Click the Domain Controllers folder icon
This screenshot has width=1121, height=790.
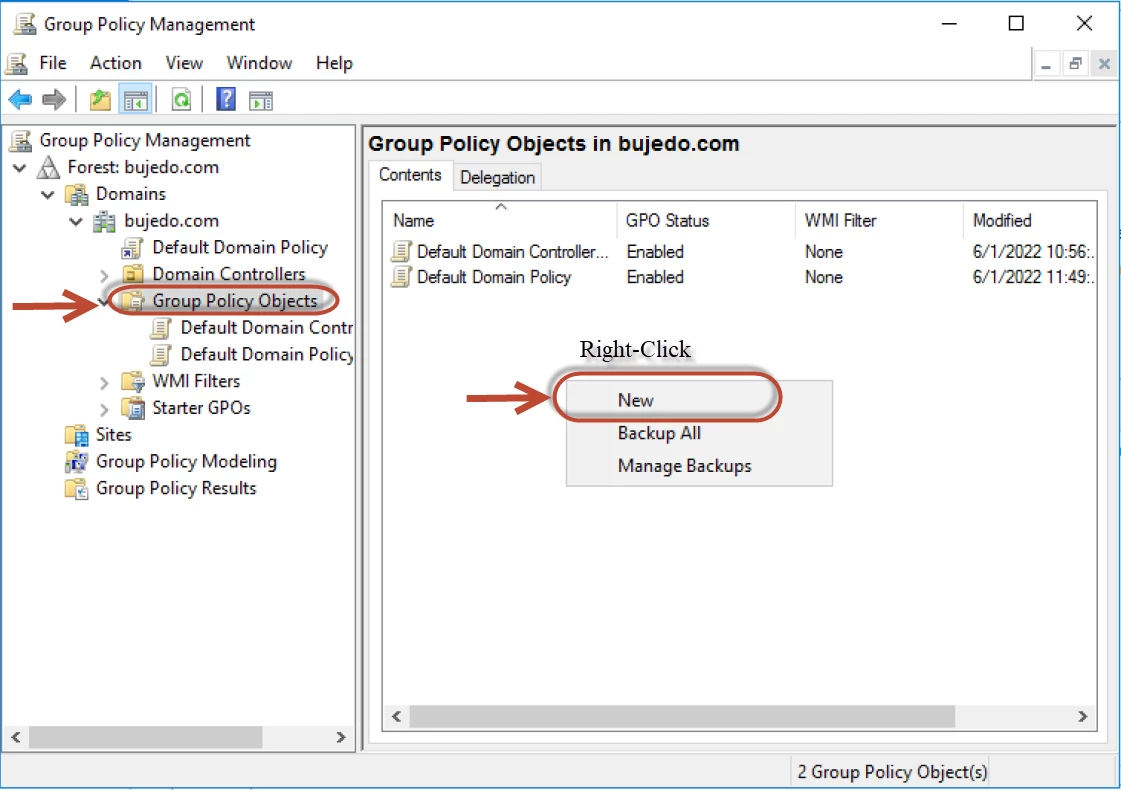[133, 275]
